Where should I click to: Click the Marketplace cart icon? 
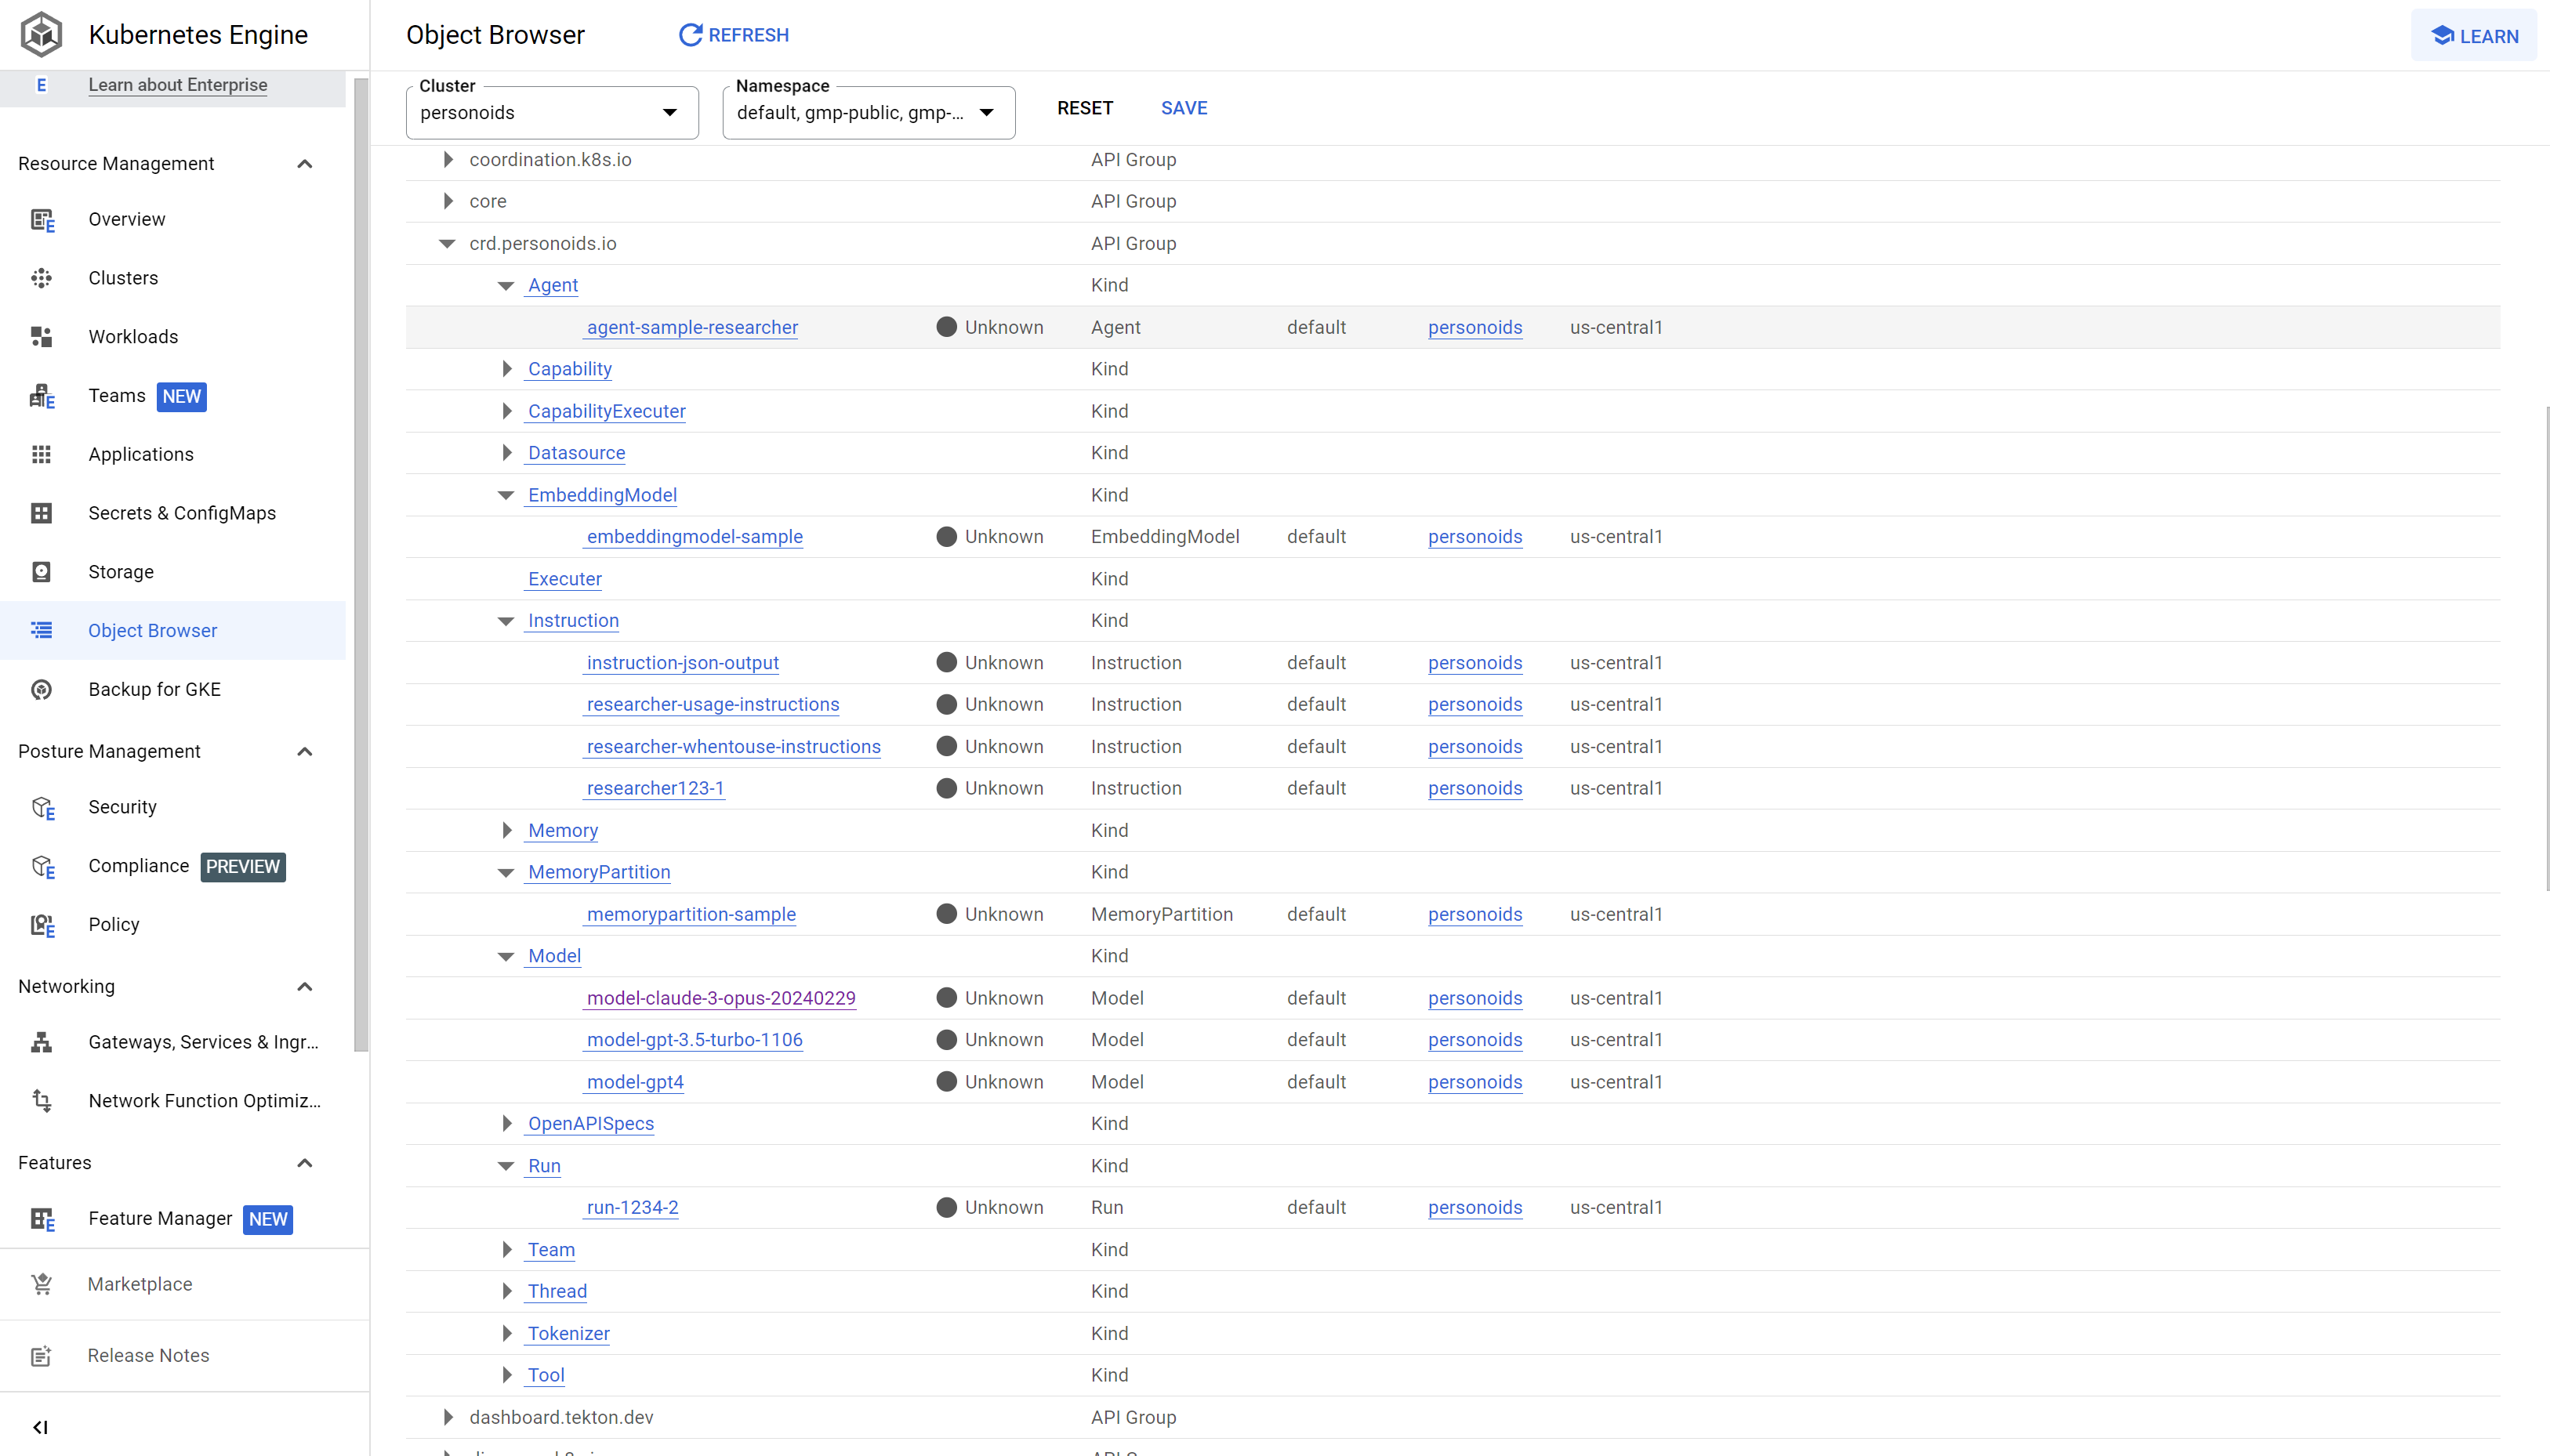(41, 1284)
